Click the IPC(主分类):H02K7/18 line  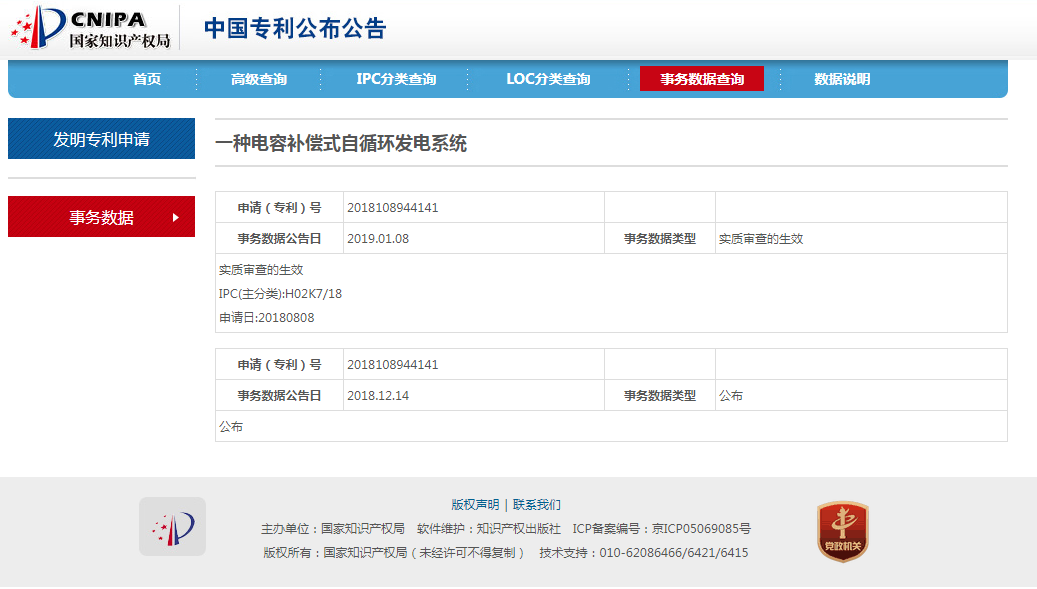pos(280,294)
